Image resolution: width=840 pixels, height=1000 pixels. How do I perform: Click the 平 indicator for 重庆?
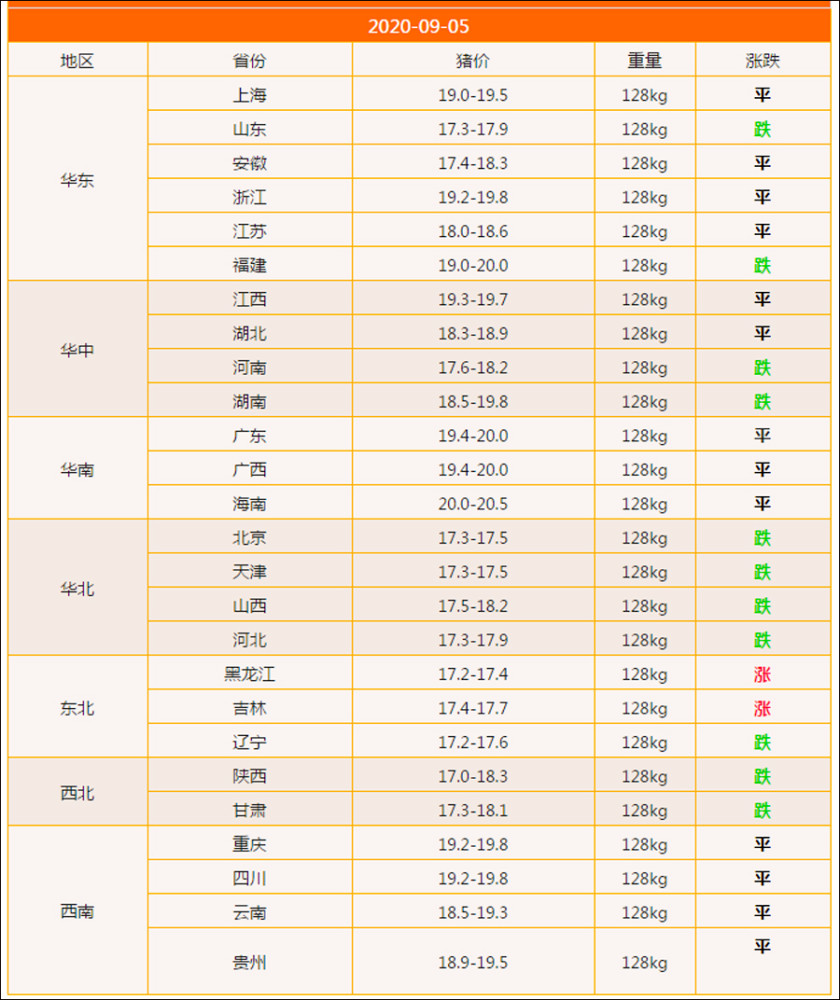pos(762,844)
